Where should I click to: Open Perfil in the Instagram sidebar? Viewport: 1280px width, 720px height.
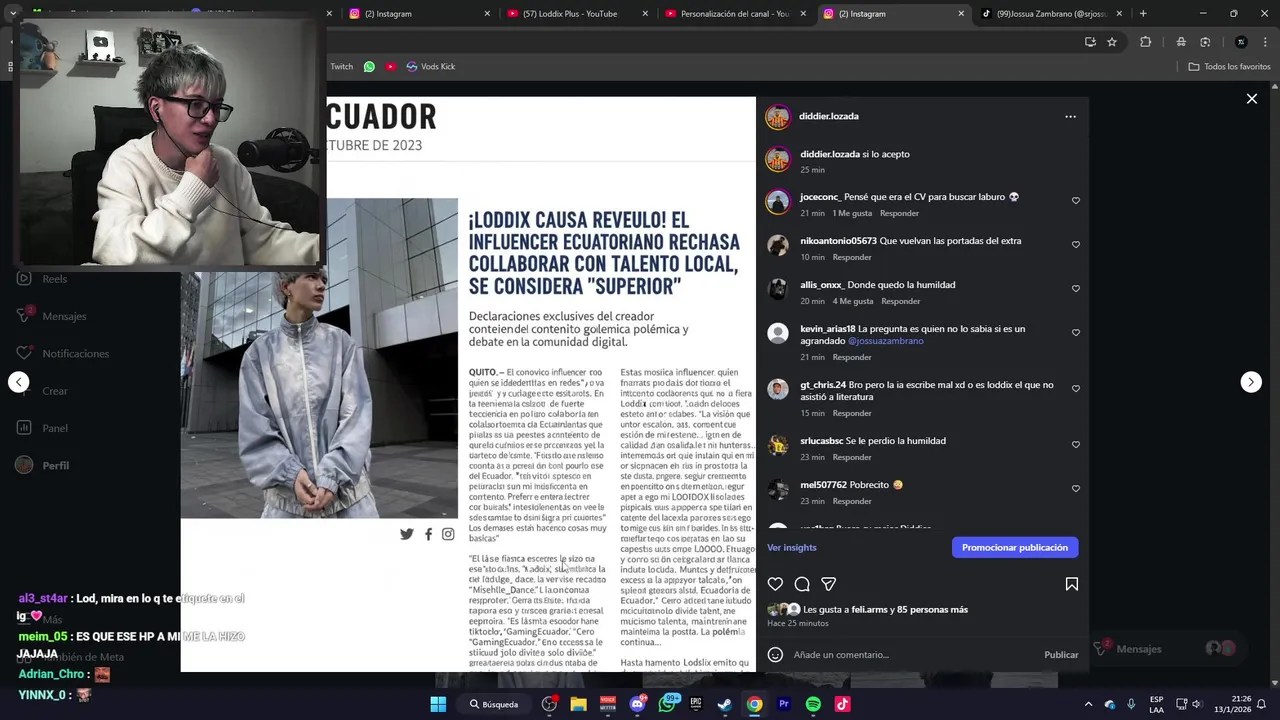click(x=43, y=465)
